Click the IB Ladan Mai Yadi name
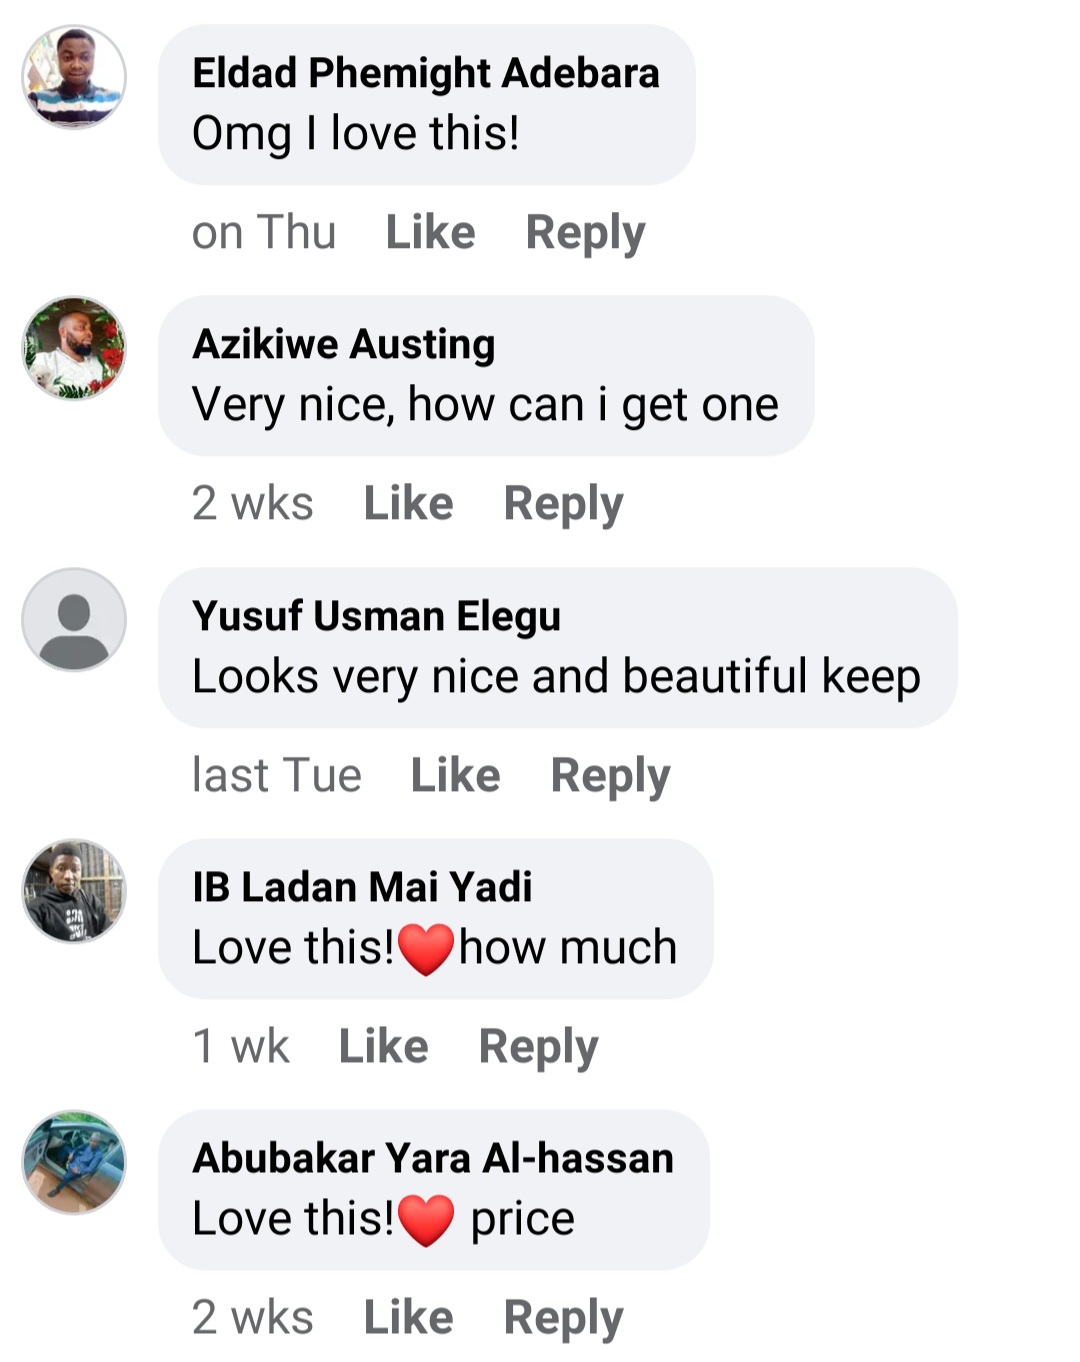1080x1362 pixels. (x=362, y=887)
